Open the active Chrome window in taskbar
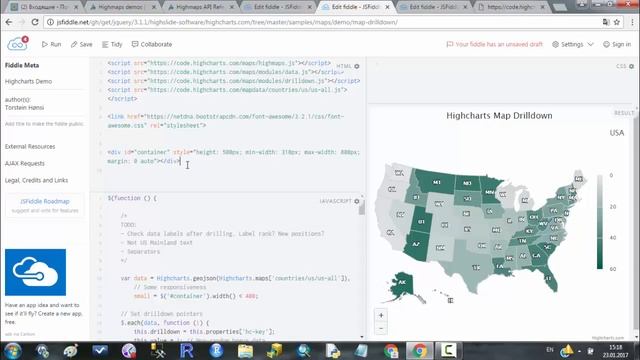The image size is (640, 360). pyautogui.click(x=419, y=351)
